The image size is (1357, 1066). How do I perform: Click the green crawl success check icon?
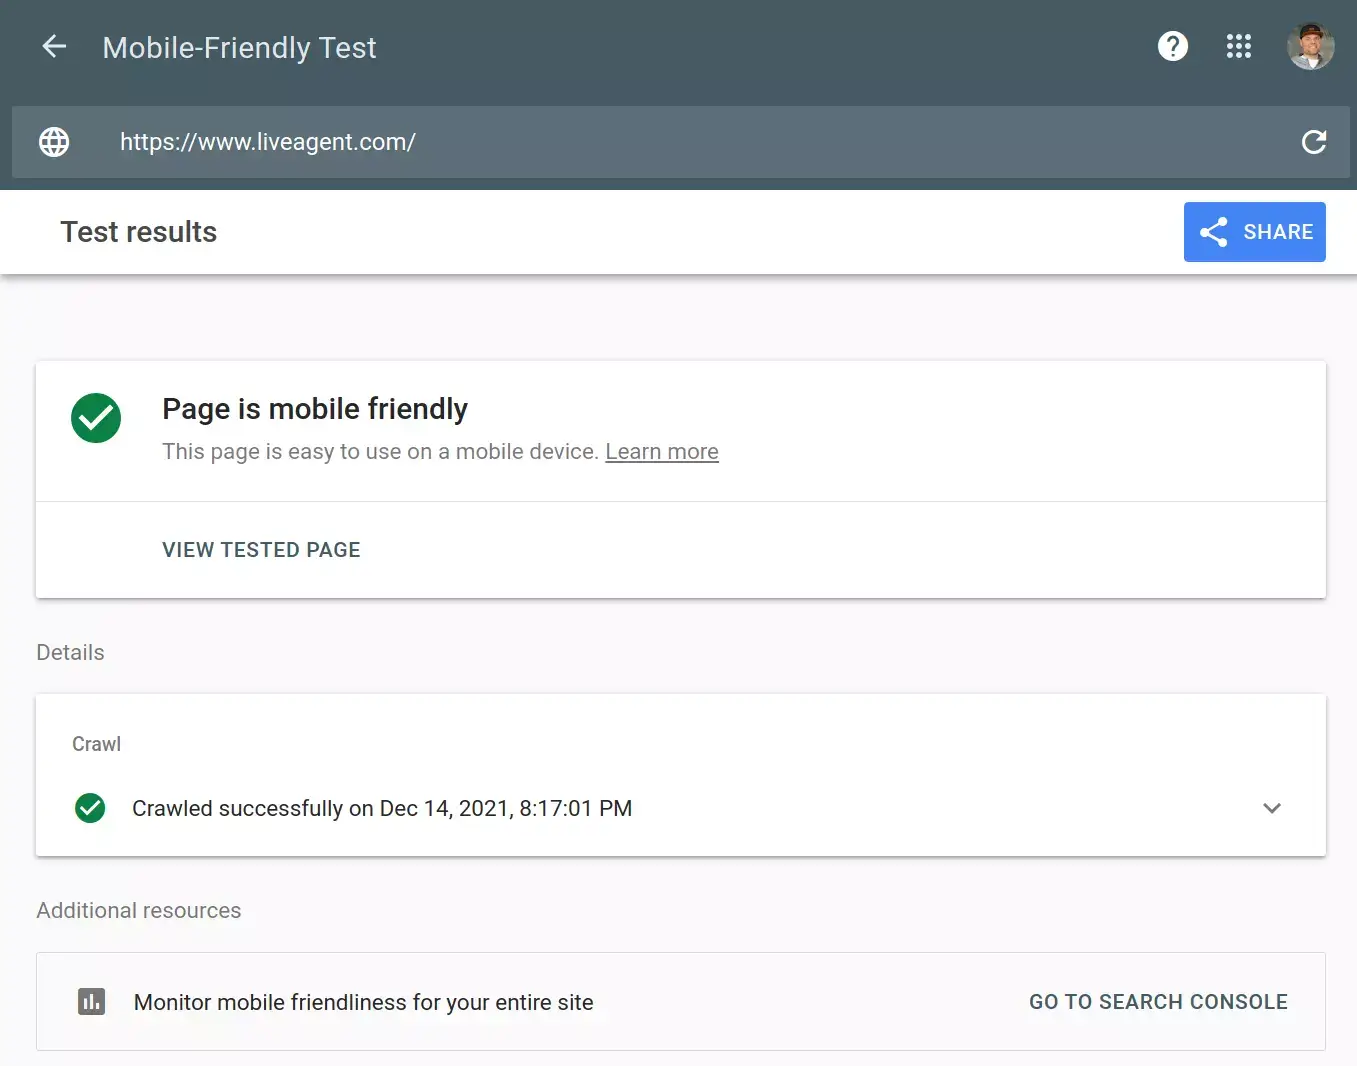[90, 808]
